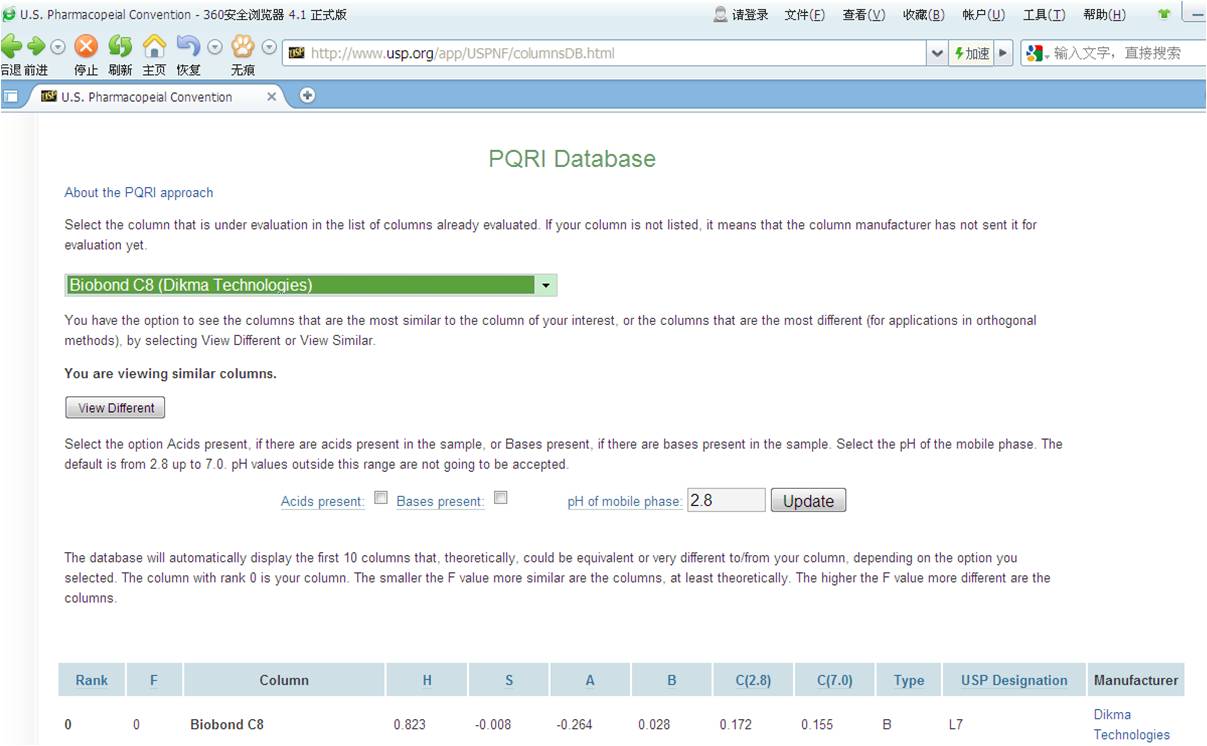Open the Google search engine selector icon

(1036, 53)
